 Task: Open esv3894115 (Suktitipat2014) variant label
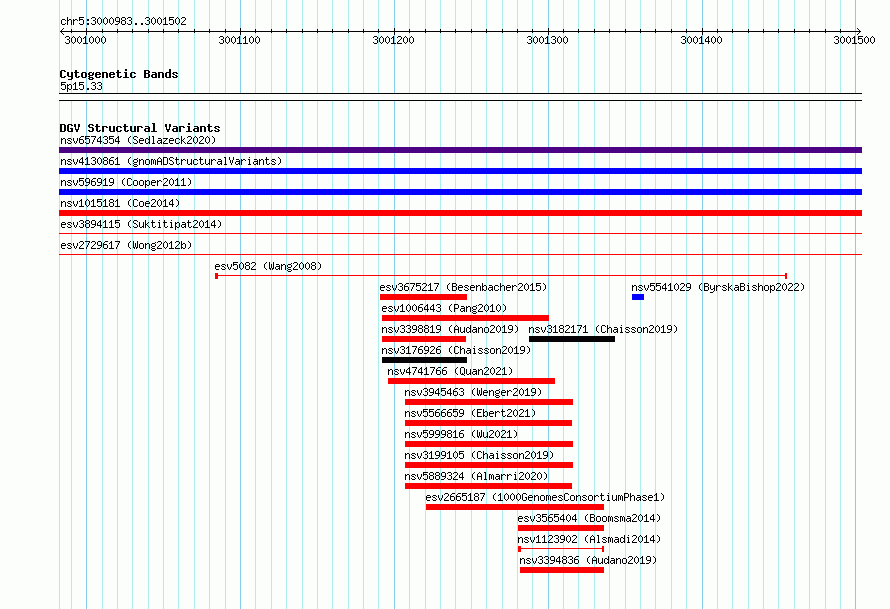[141, 224]
